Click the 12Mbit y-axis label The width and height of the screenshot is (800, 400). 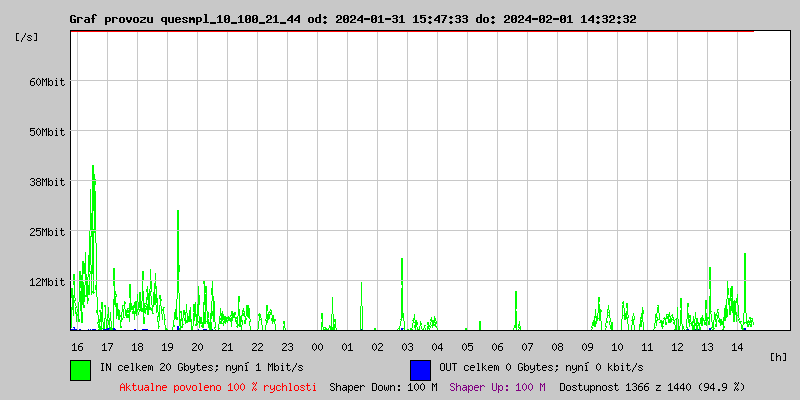(x=47, y=282)
